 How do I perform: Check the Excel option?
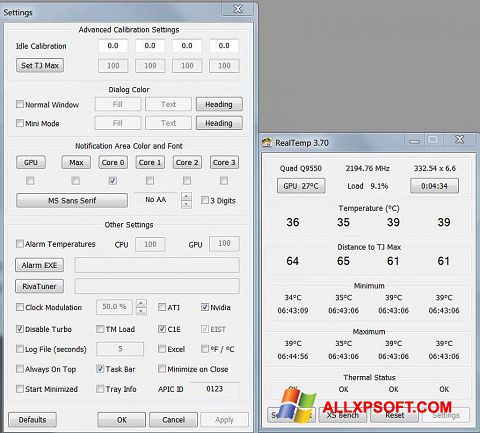(x=162, y=349)
